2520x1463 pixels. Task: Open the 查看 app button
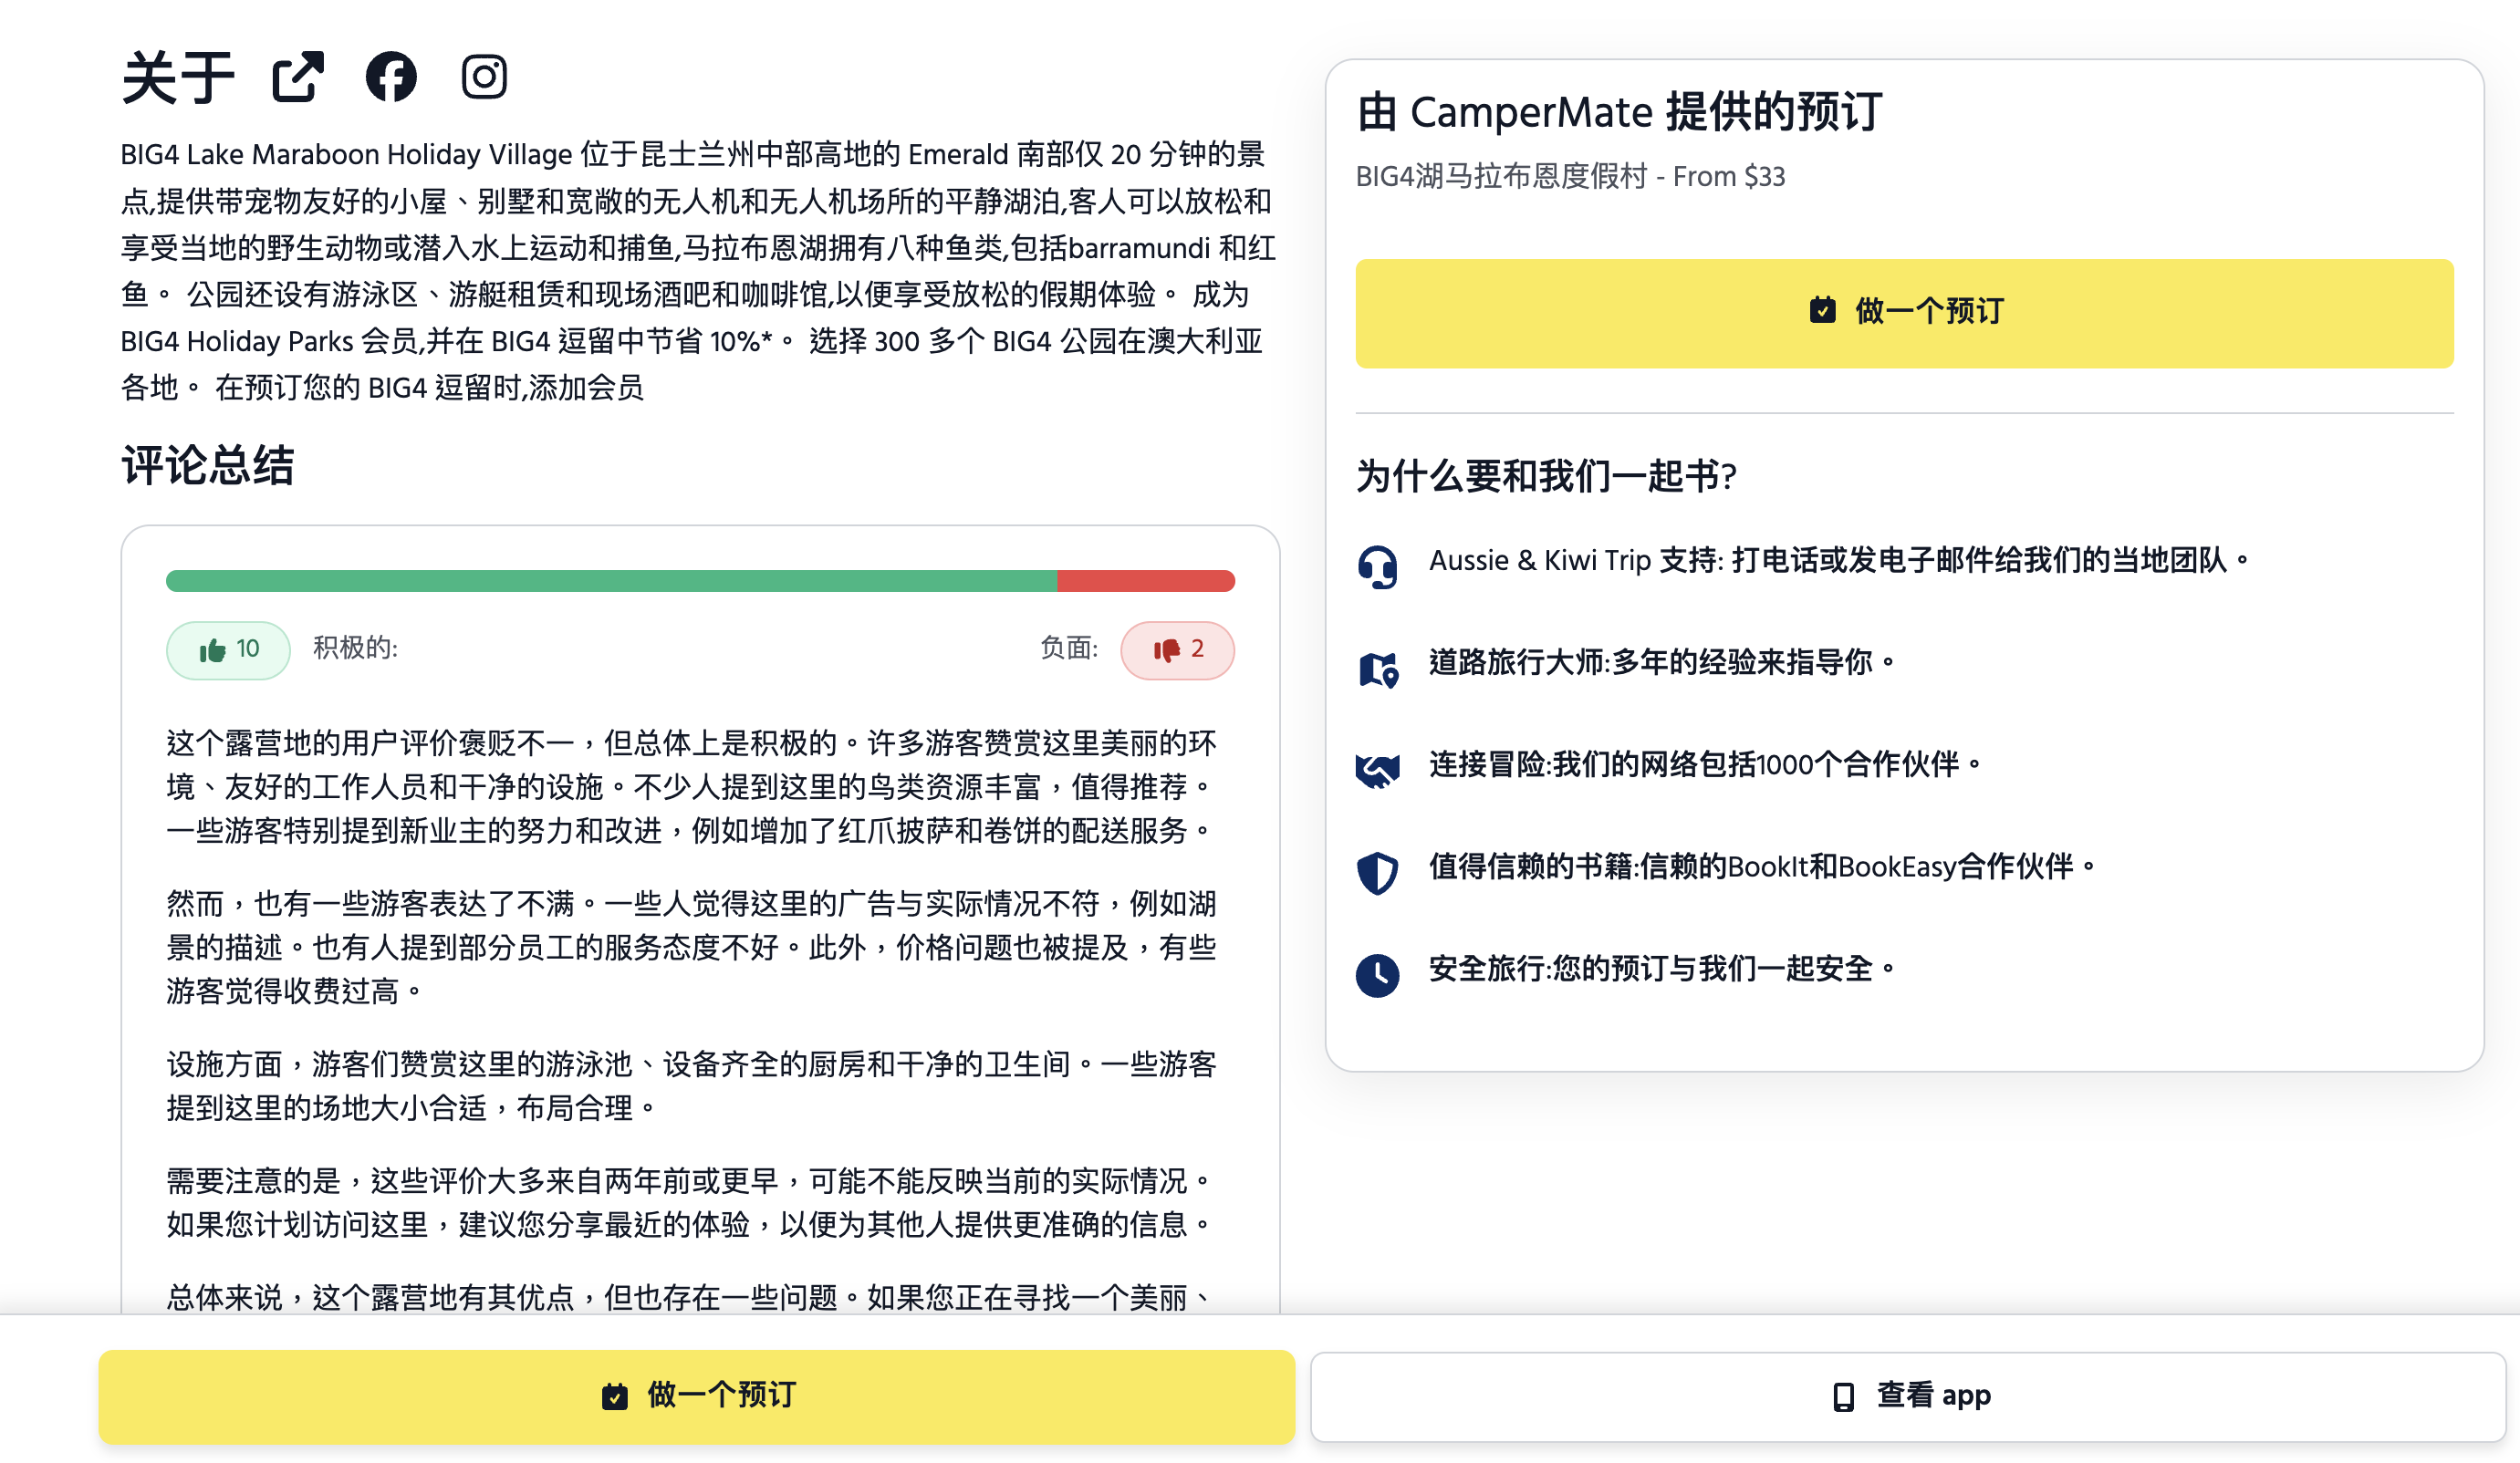point(1908,1396)
